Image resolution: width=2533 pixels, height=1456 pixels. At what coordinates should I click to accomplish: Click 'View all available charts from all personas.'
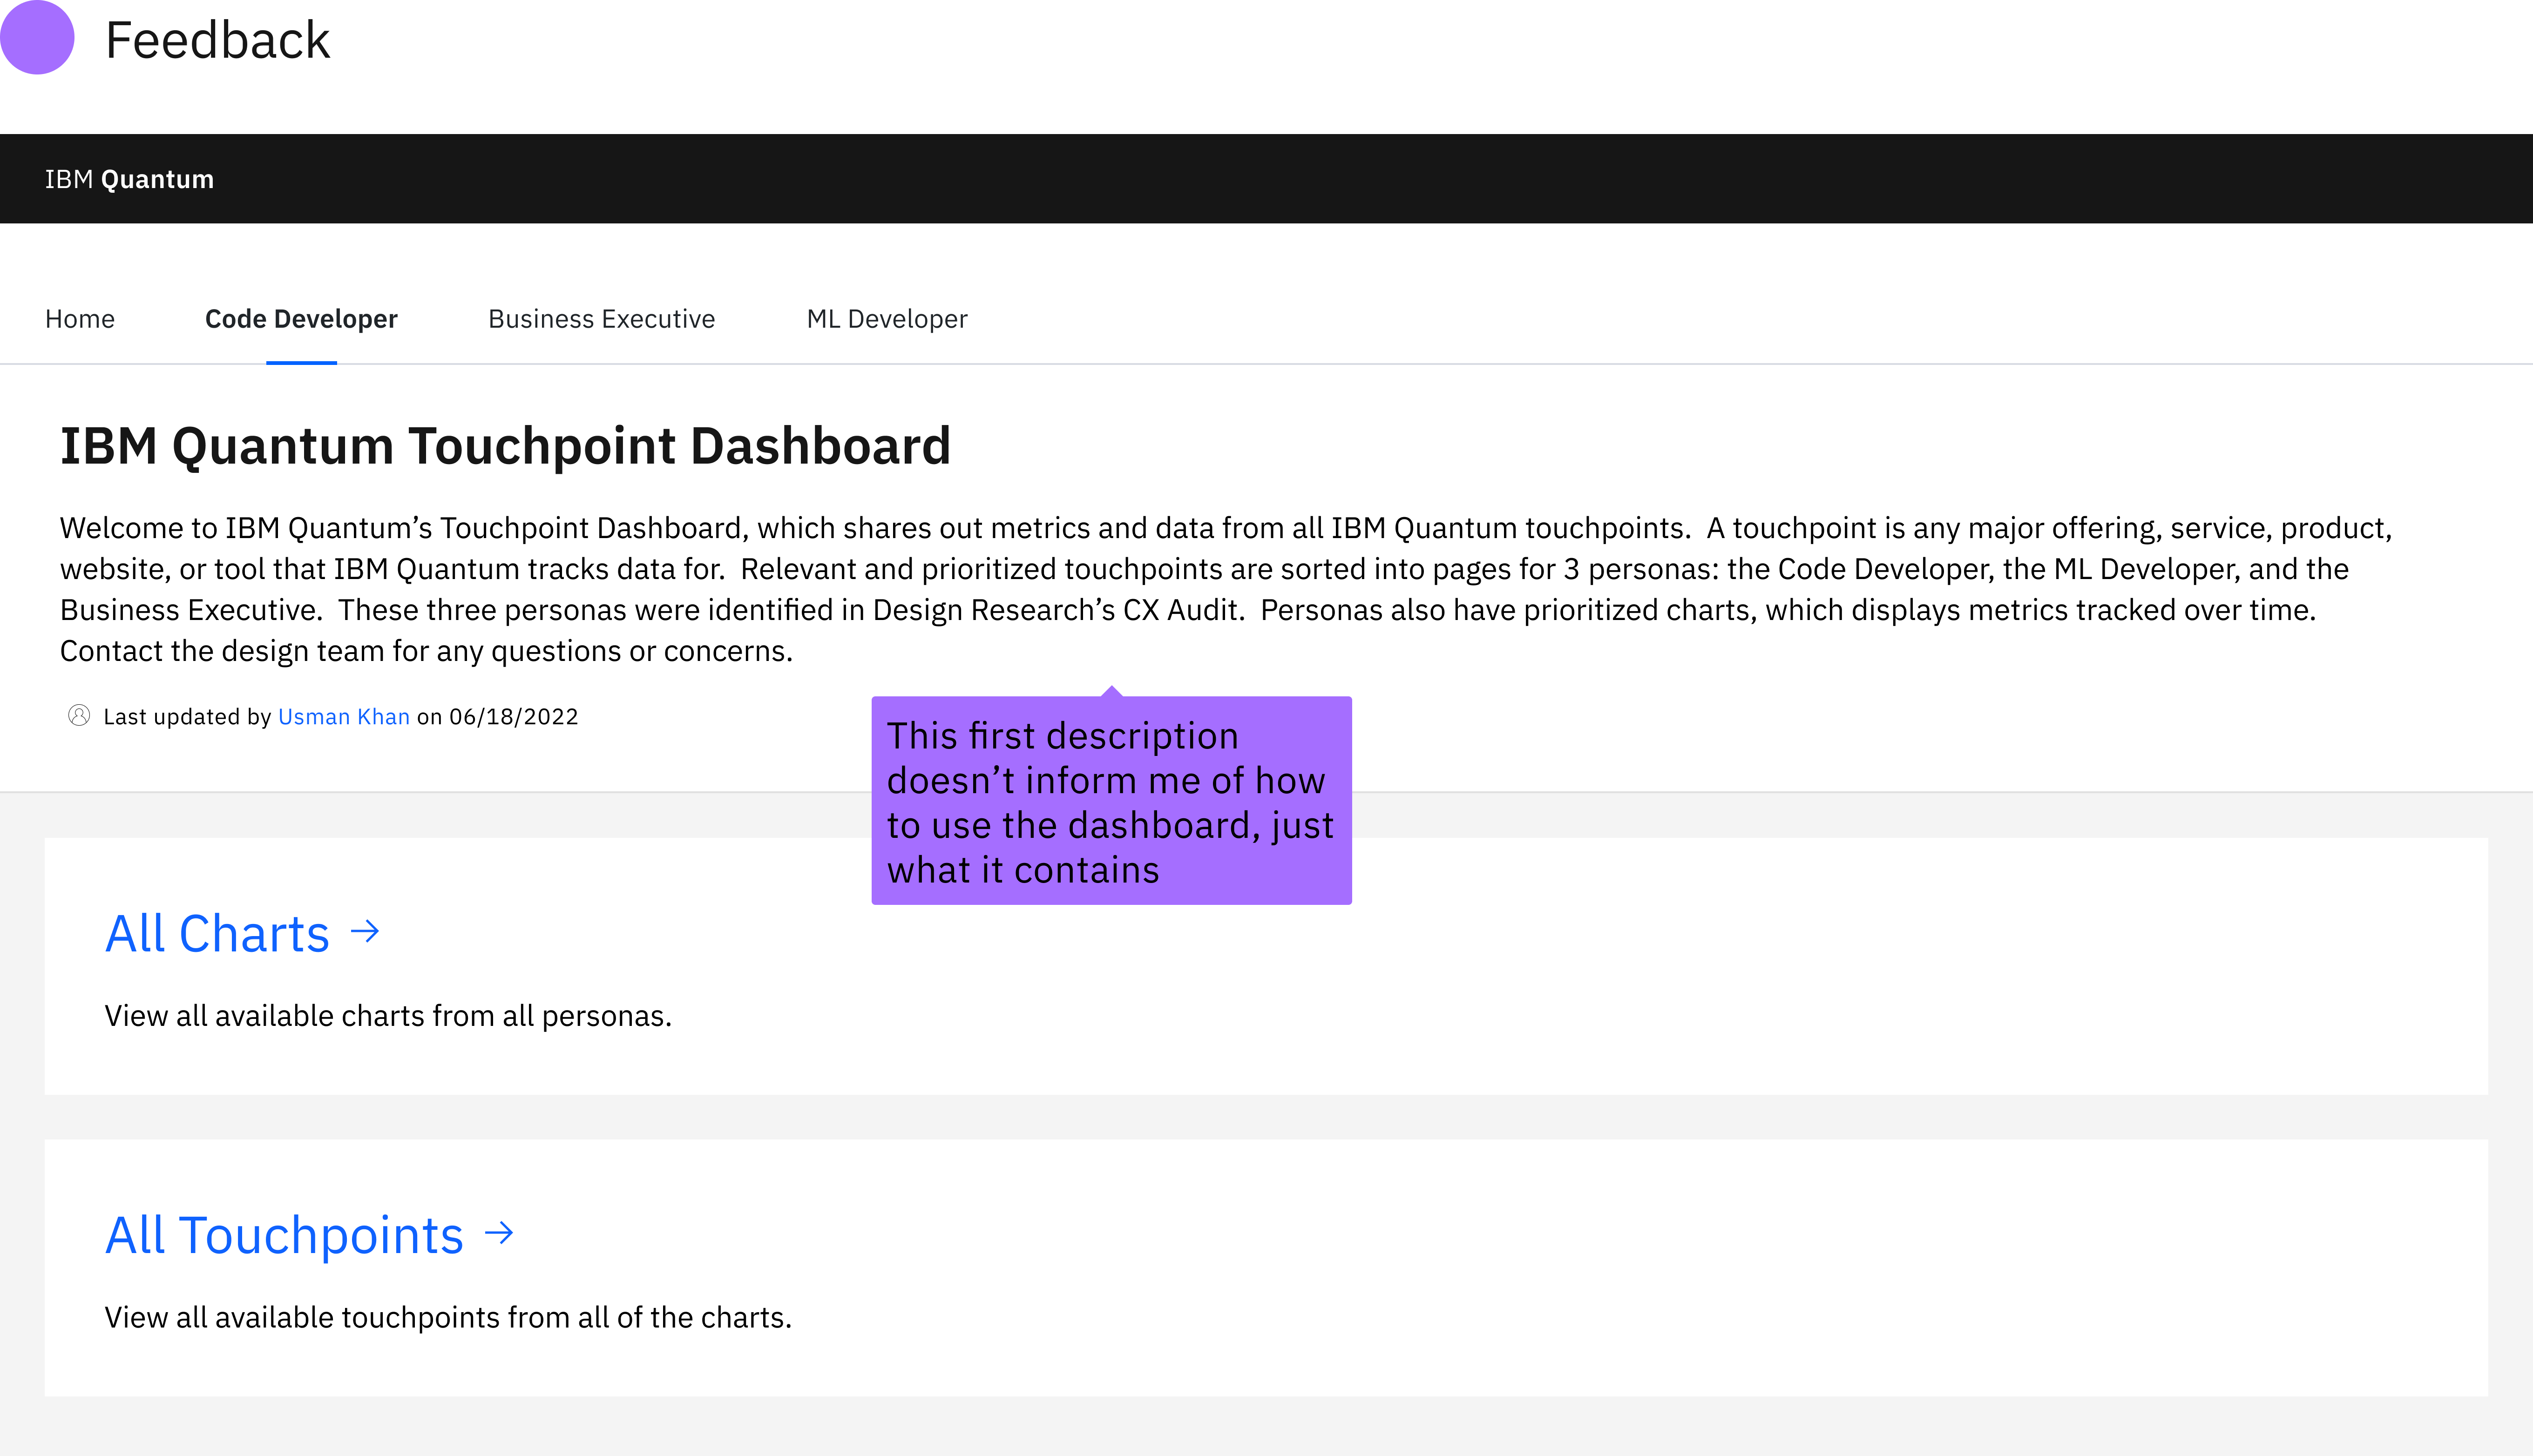point(388,1016)
